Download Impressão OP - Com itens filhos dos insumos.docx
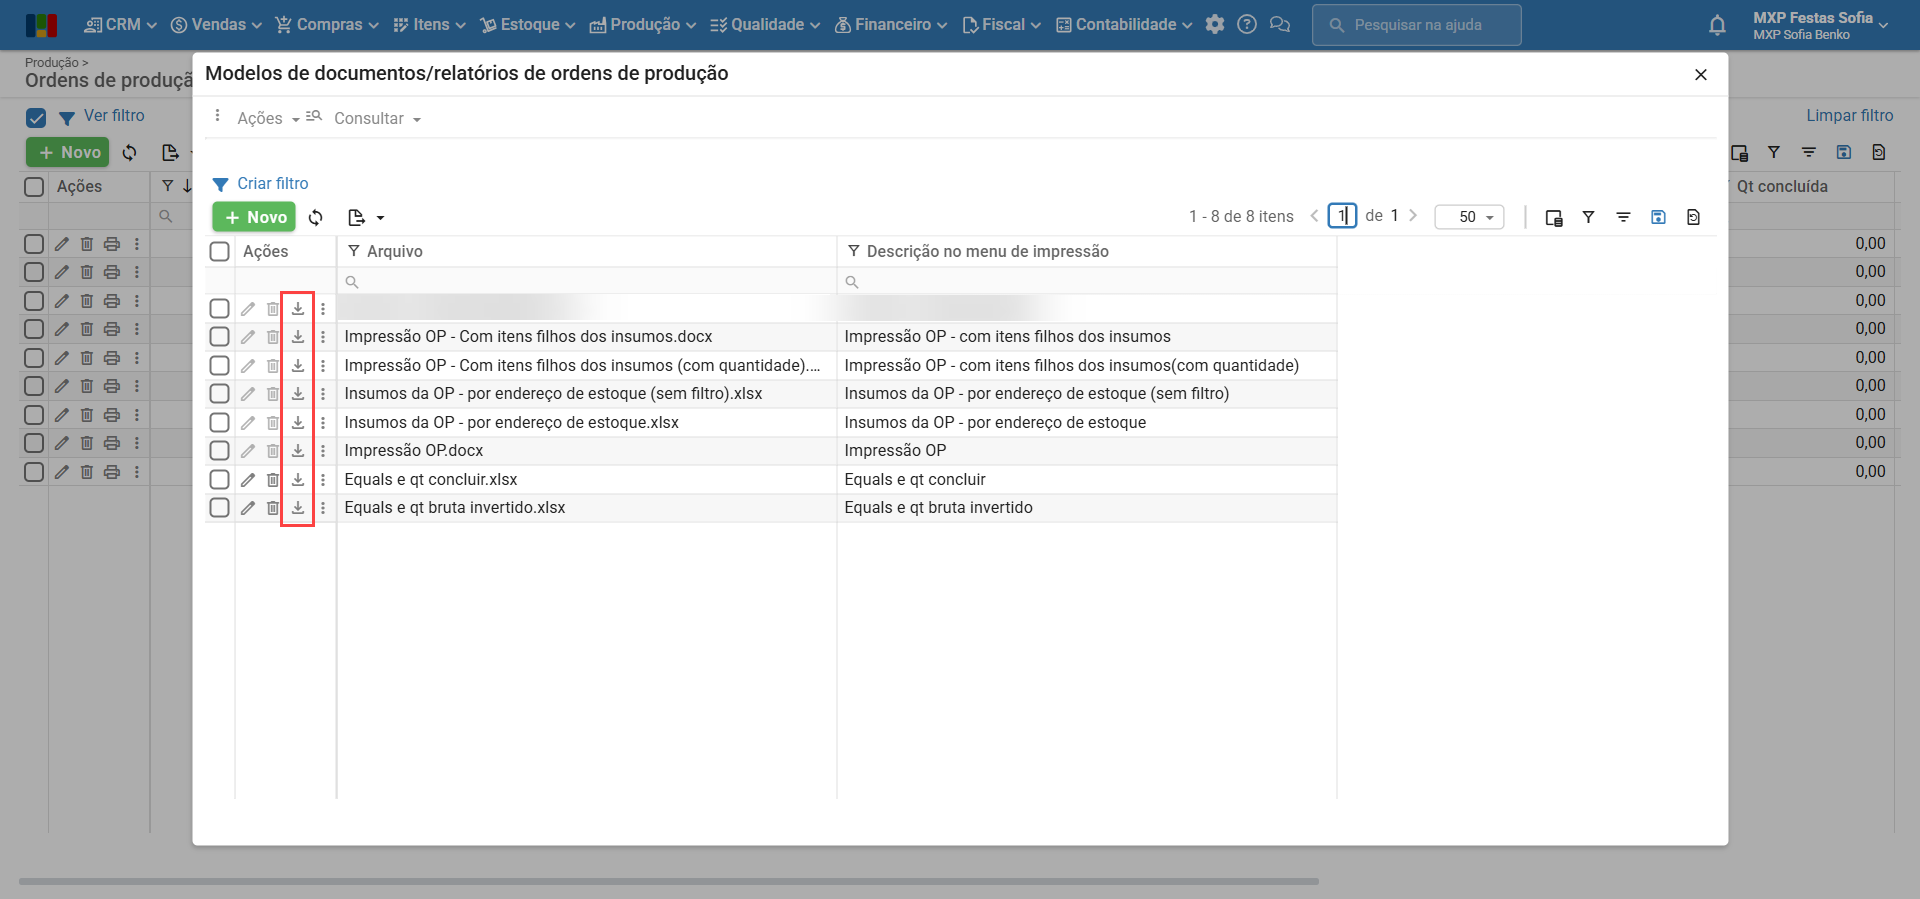This screenshot has height=899, width=1920. (298, 337)
